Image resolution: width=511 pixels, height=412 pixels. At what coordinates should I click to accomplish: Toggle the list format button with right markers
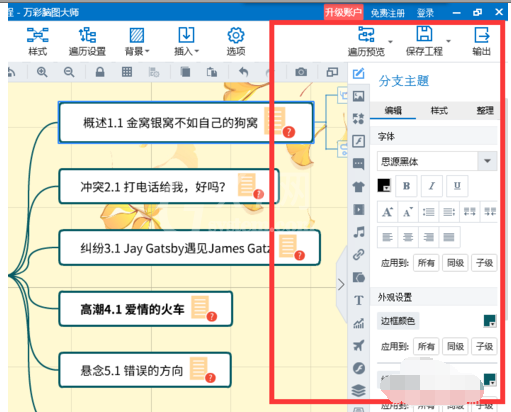[449, 212]
